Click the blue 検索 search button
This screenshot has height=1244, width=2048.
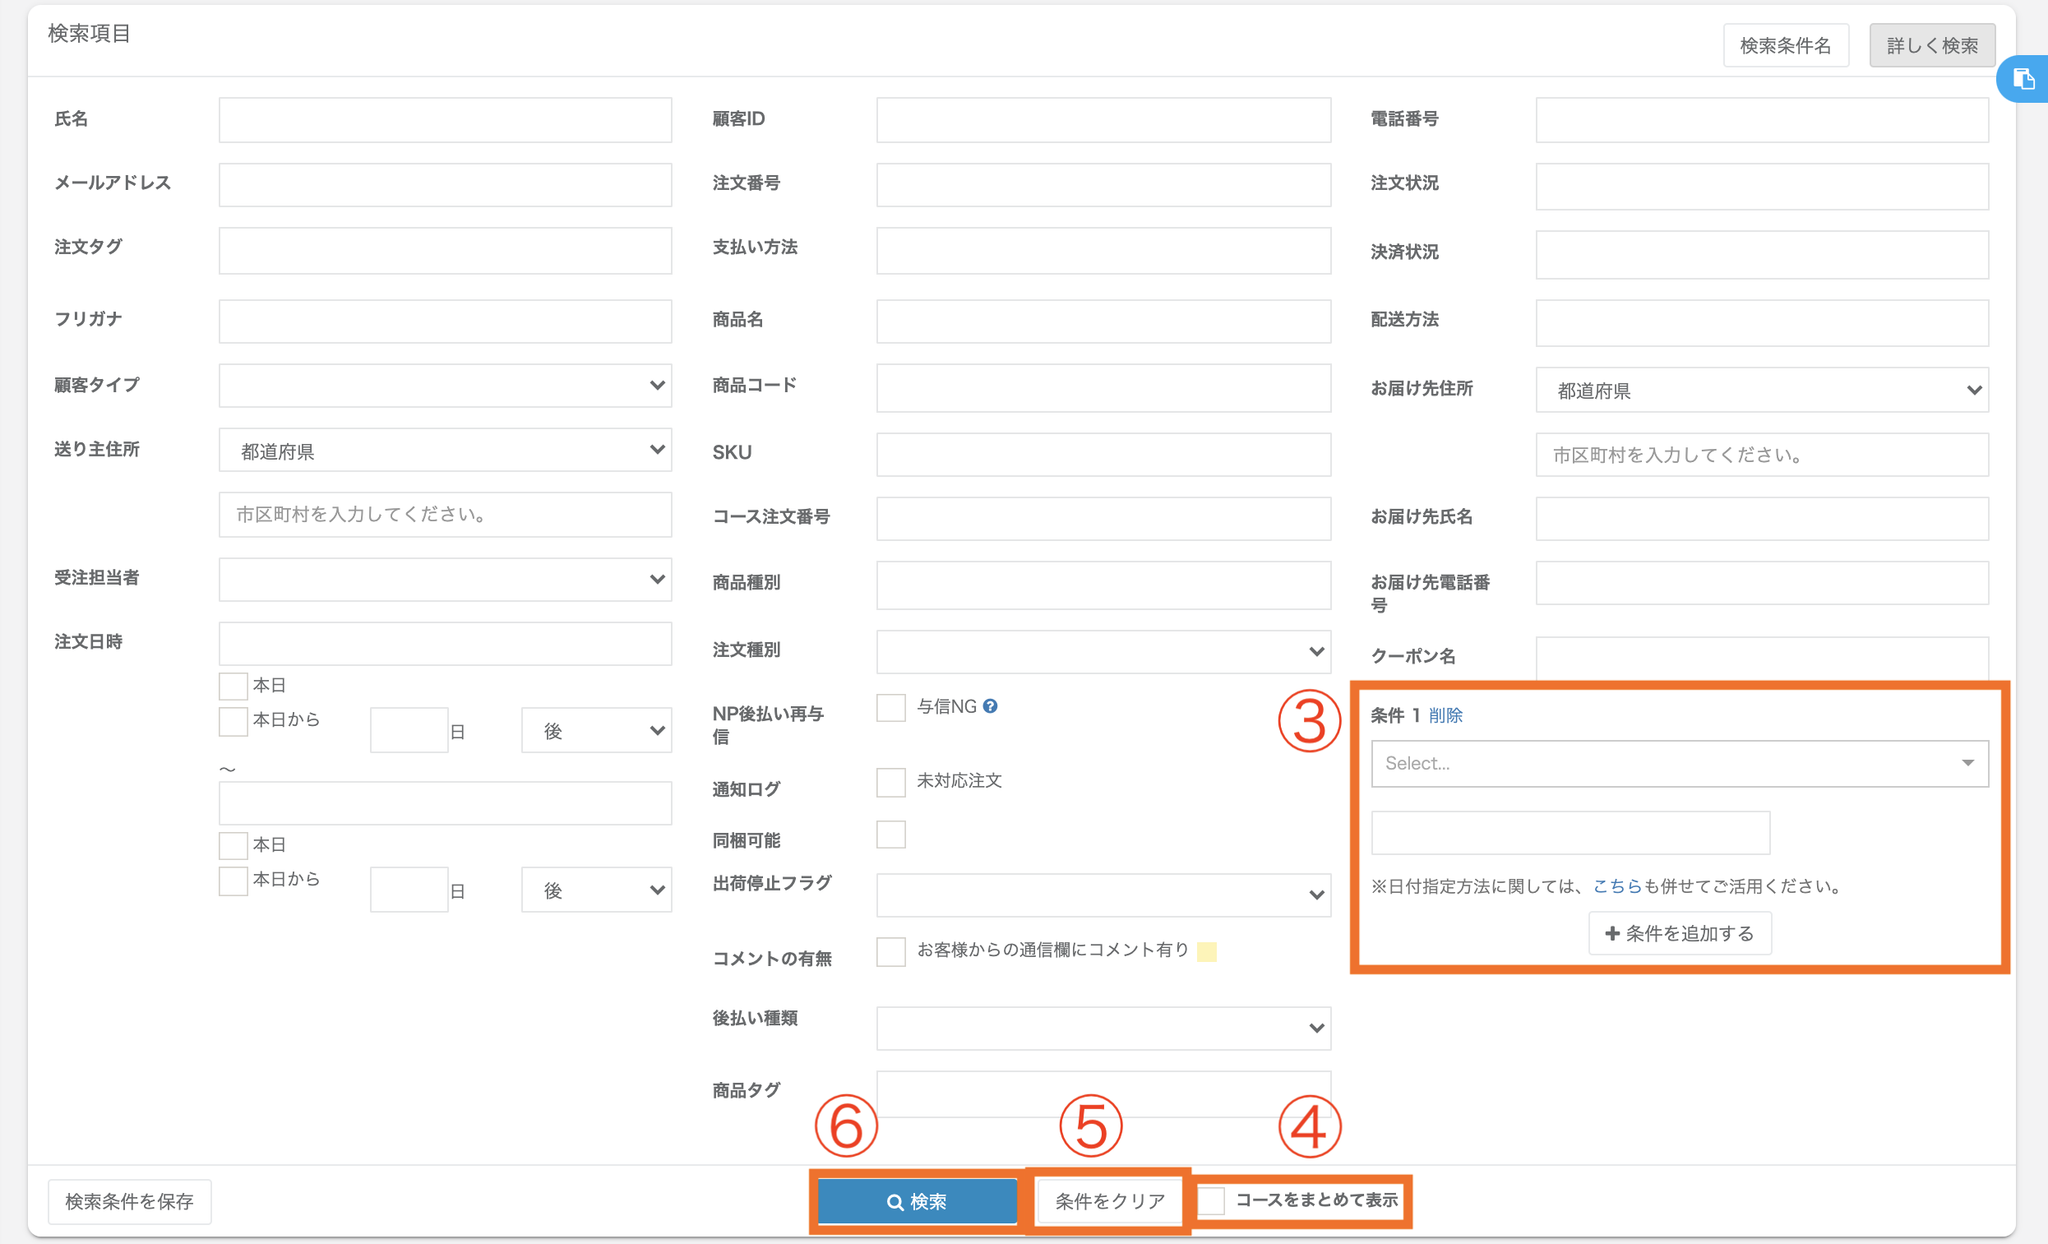(x=917, y=1201)
